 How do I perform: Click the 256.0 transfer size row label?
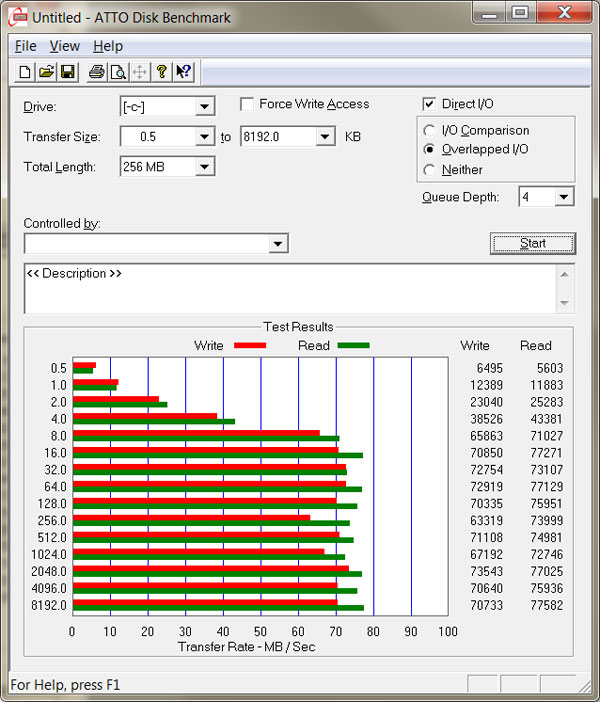pos(52,520)
